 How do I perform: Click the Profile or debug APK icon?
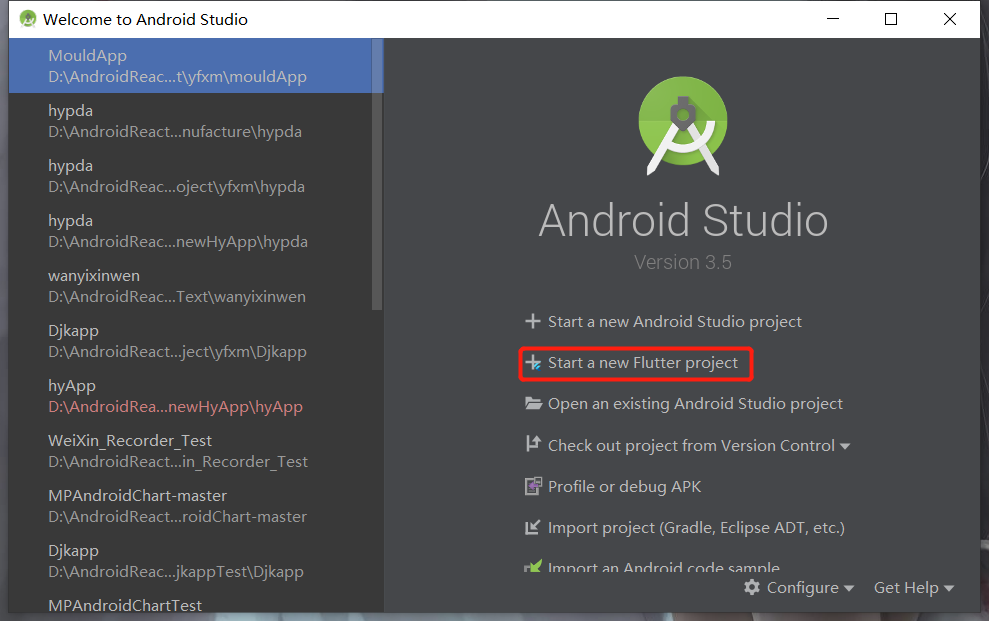pos(533,486)
